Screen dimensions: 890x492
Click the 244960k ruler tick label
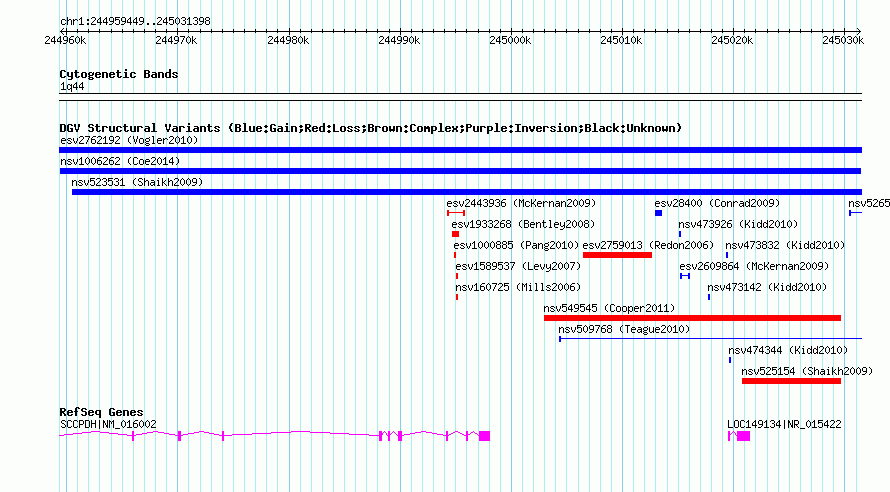65,40
